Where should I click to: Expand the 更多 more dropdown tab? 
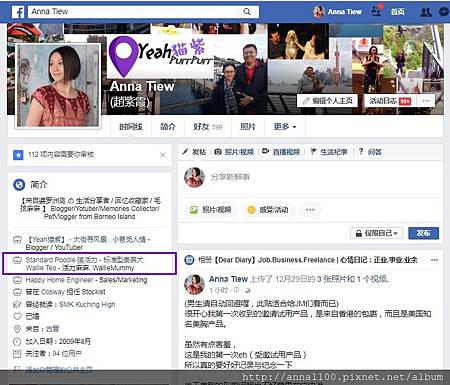coord(285,127)
